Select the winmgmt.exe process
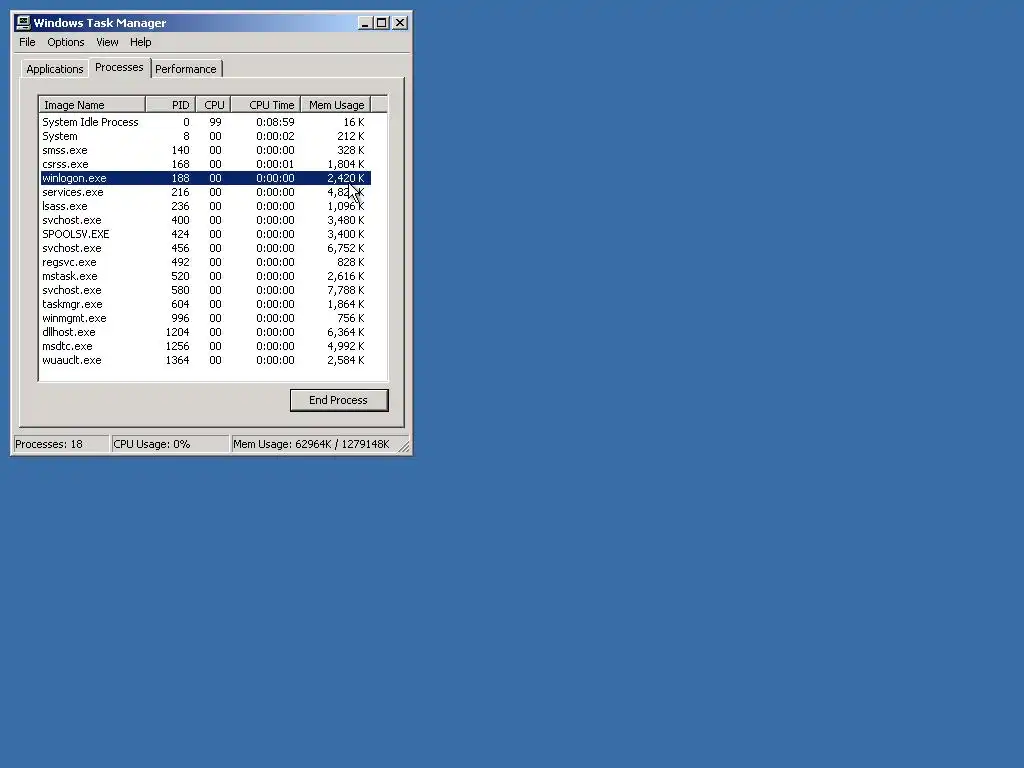The height and width of the screenshot is (768, 1024). point(205,319)
